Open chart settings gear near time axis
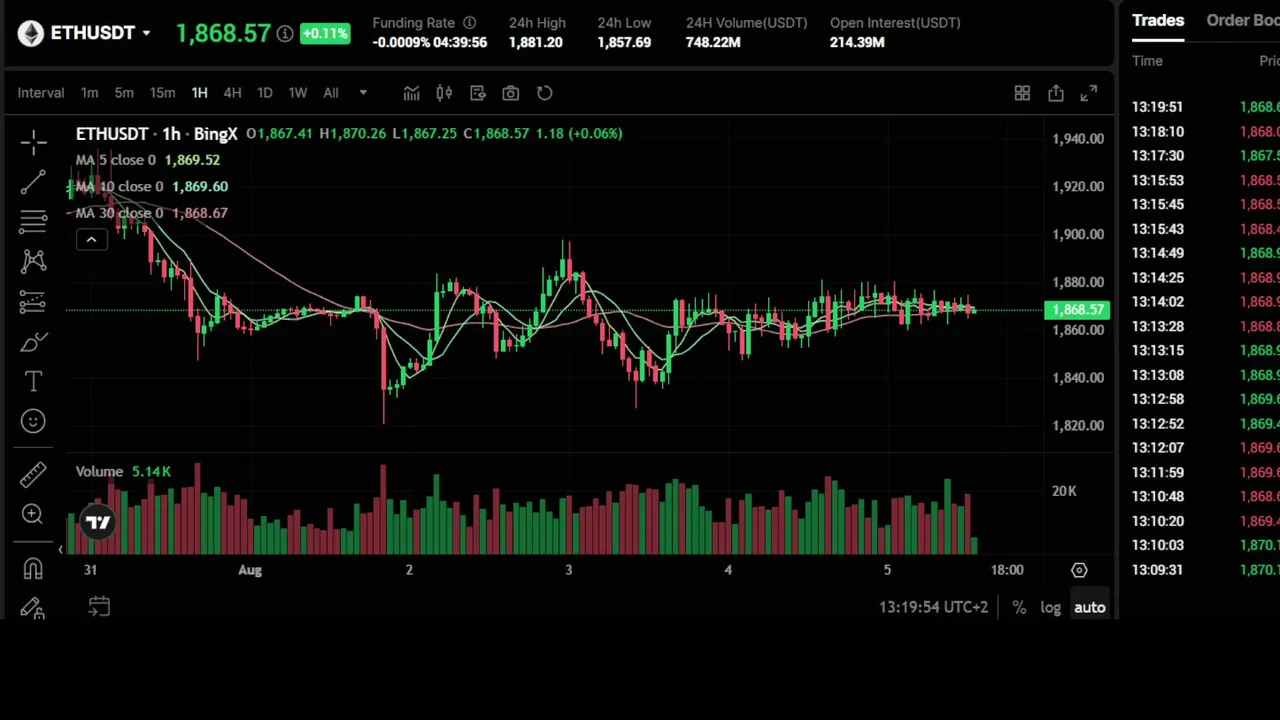Screen dimensions: 1280x720 [x=1079, y=570]
